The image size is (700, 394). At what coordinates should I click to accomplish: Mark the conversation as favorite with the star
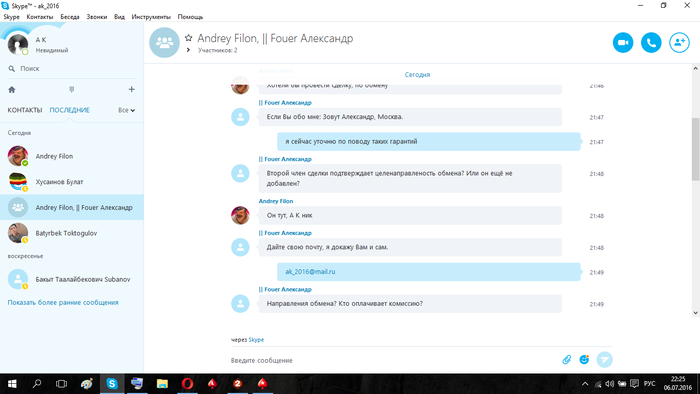click(188, 38)
